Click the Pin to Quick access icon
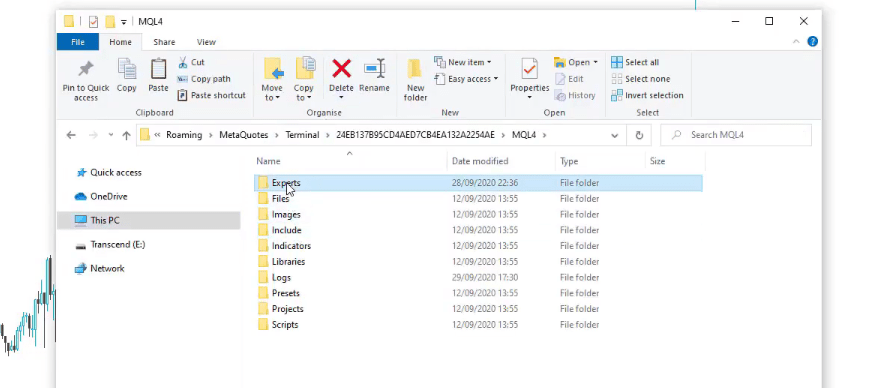This screenshot has height=388, width=891. click(x=86, y=69)
